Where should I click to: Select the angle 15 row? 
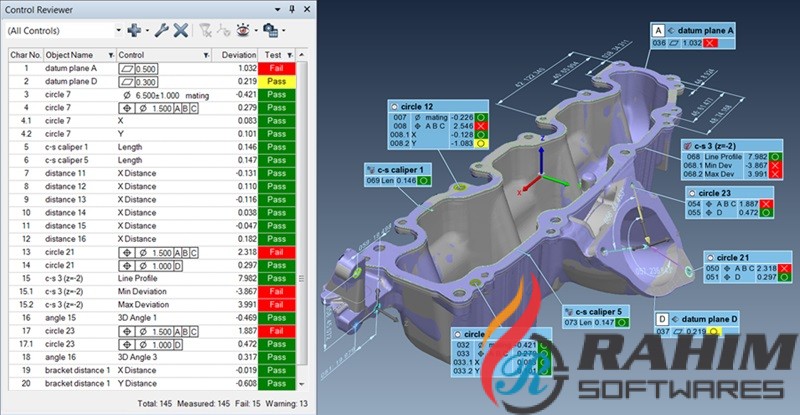(x=152, y=318)
